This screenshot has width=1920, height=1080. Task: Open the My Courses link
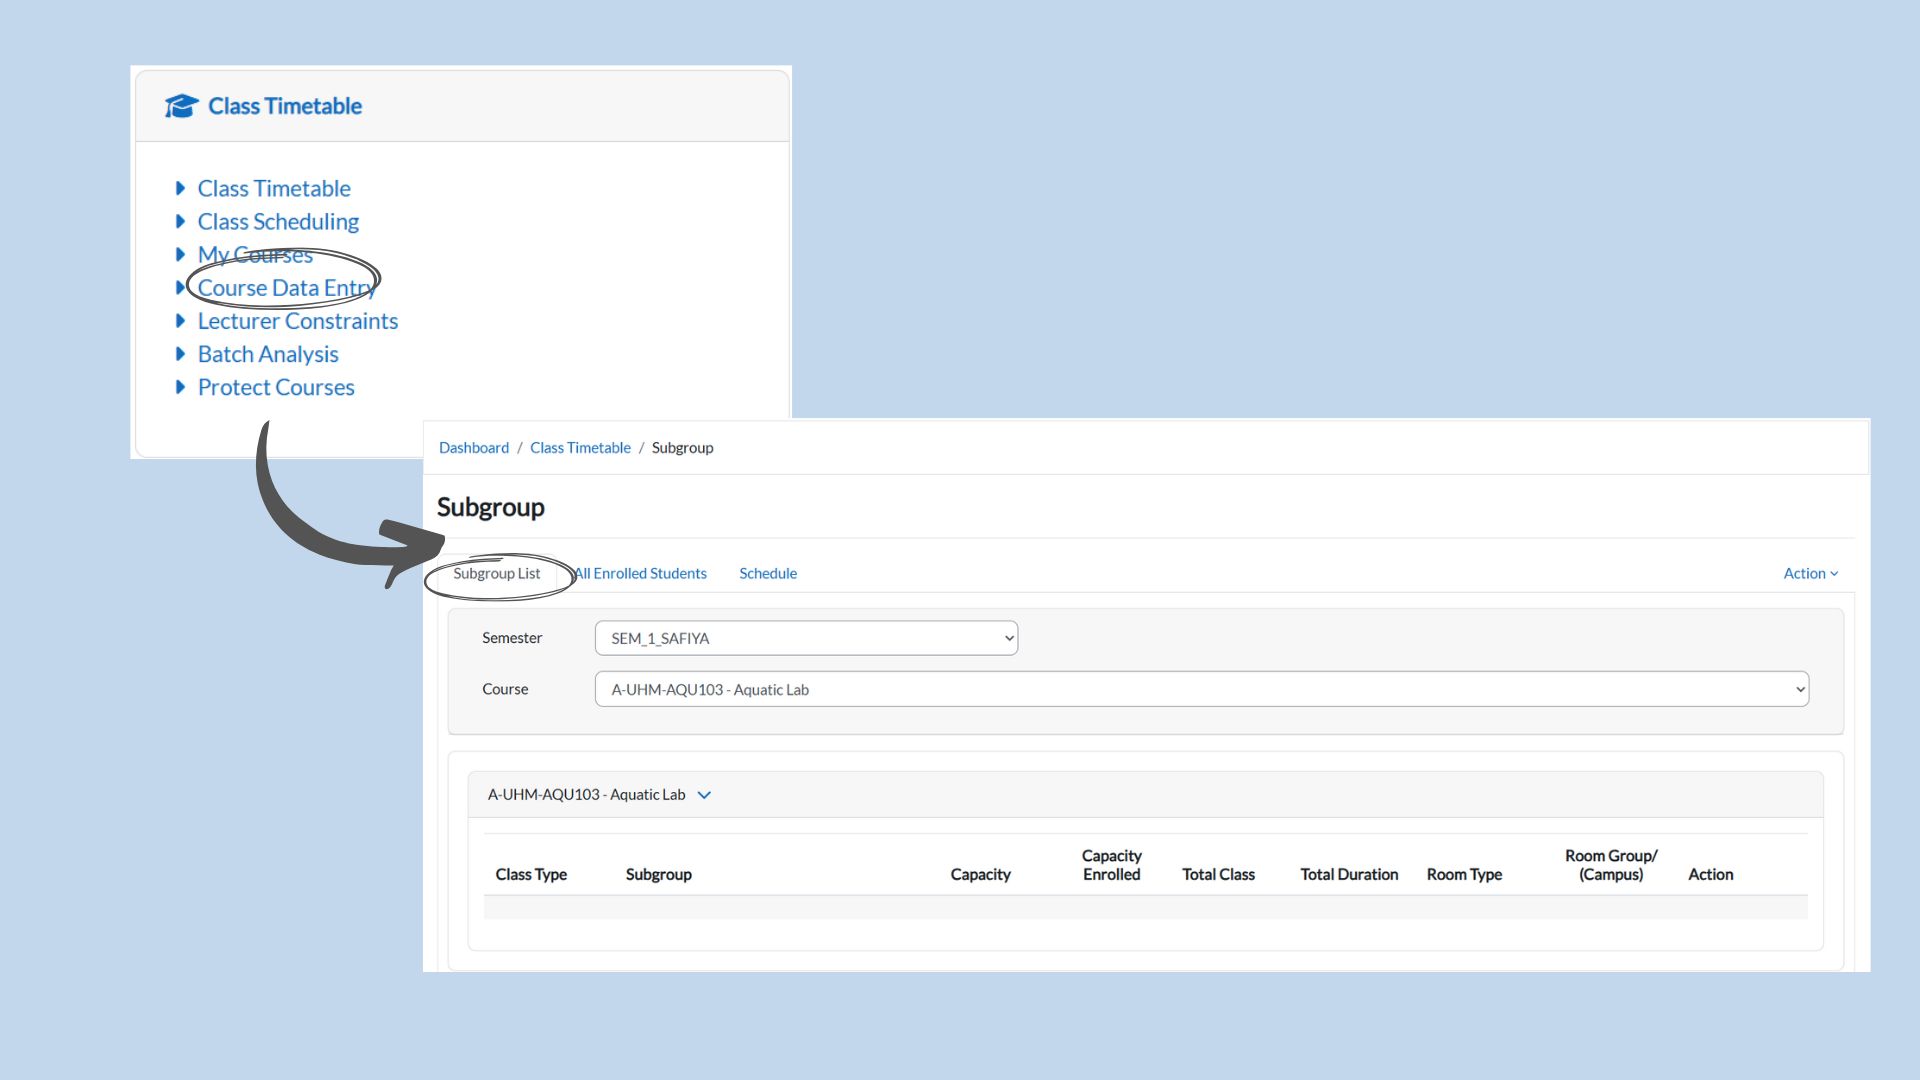[x=255, y=255]
